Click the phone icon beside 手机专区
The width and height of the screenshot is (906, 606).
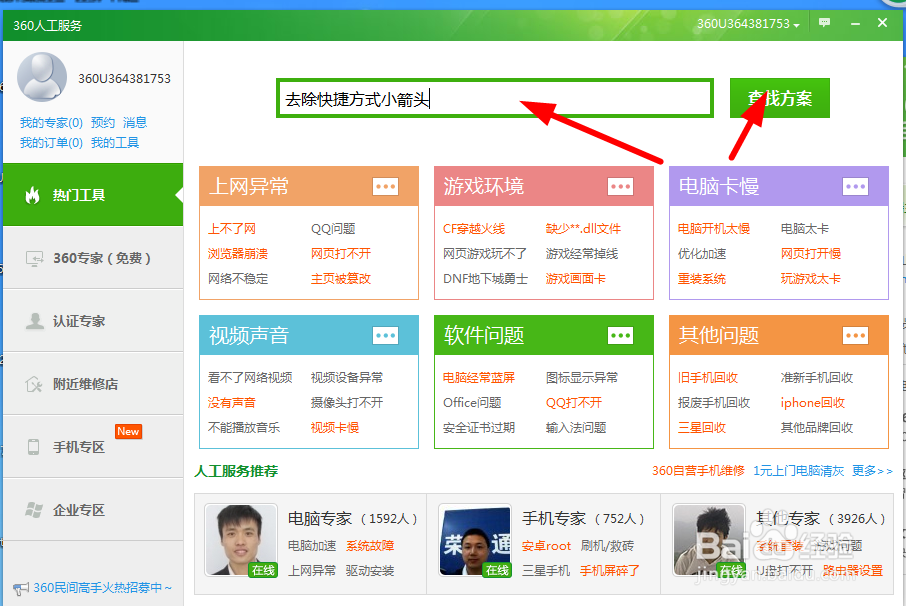(x=34, y=447)
